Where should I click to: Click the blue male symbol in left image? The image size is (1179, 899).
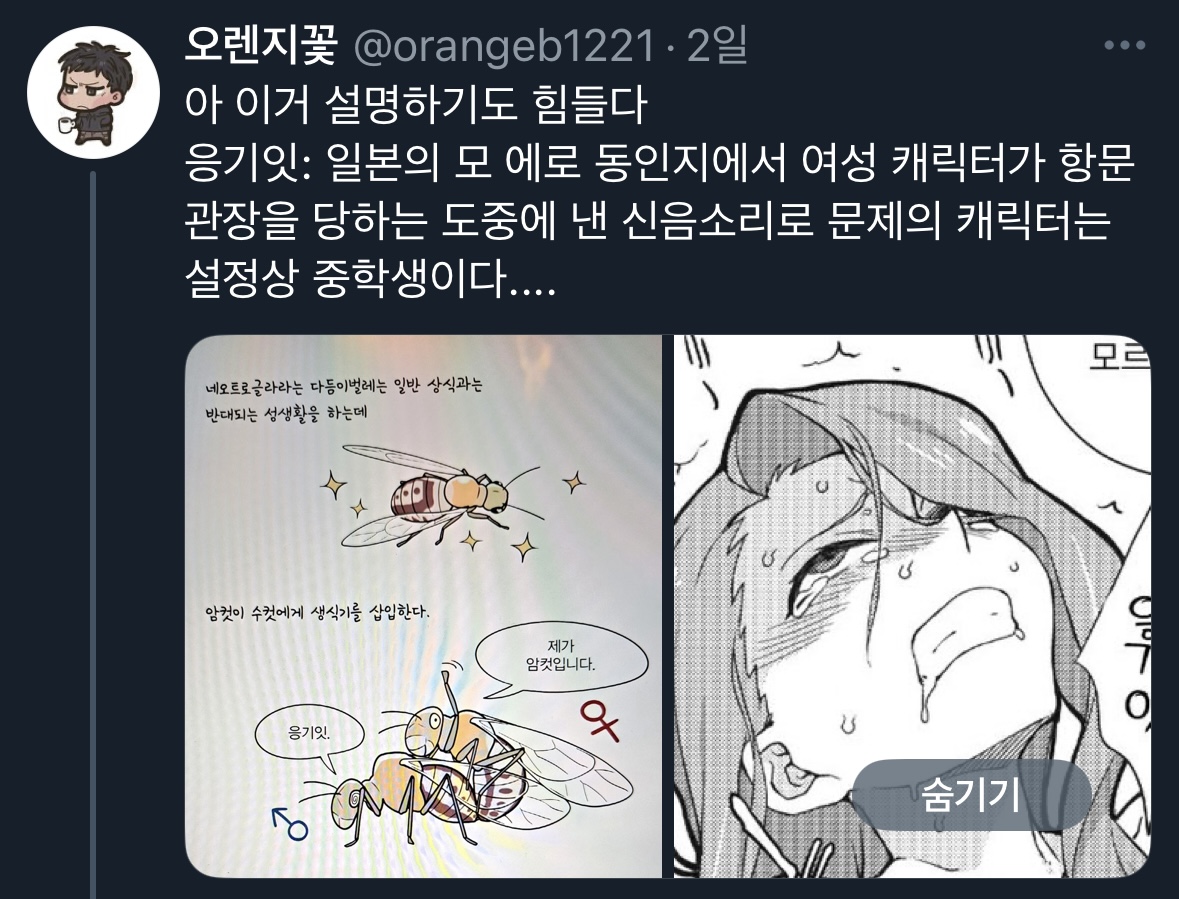point(289,823)
